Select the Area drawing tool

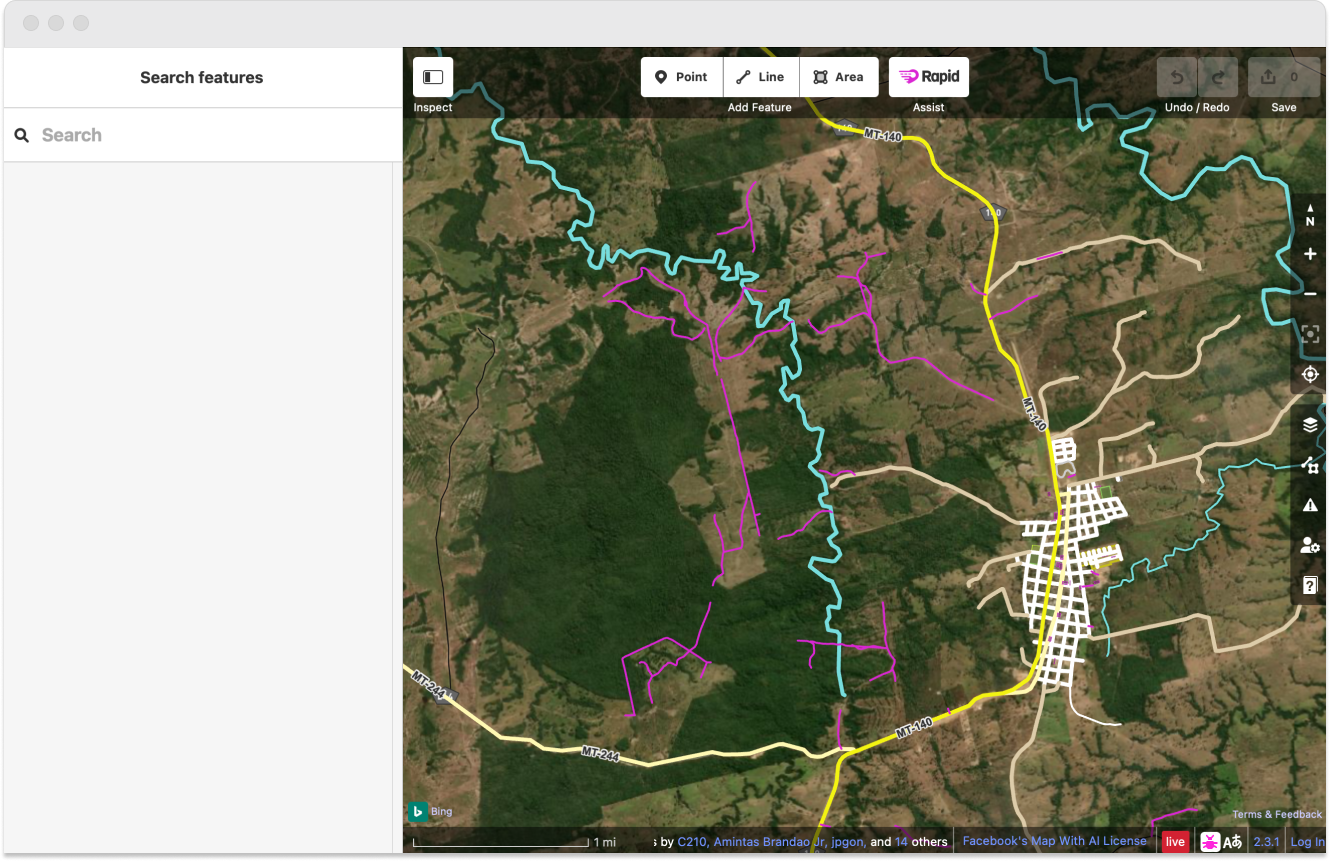[x=839, y=77]
